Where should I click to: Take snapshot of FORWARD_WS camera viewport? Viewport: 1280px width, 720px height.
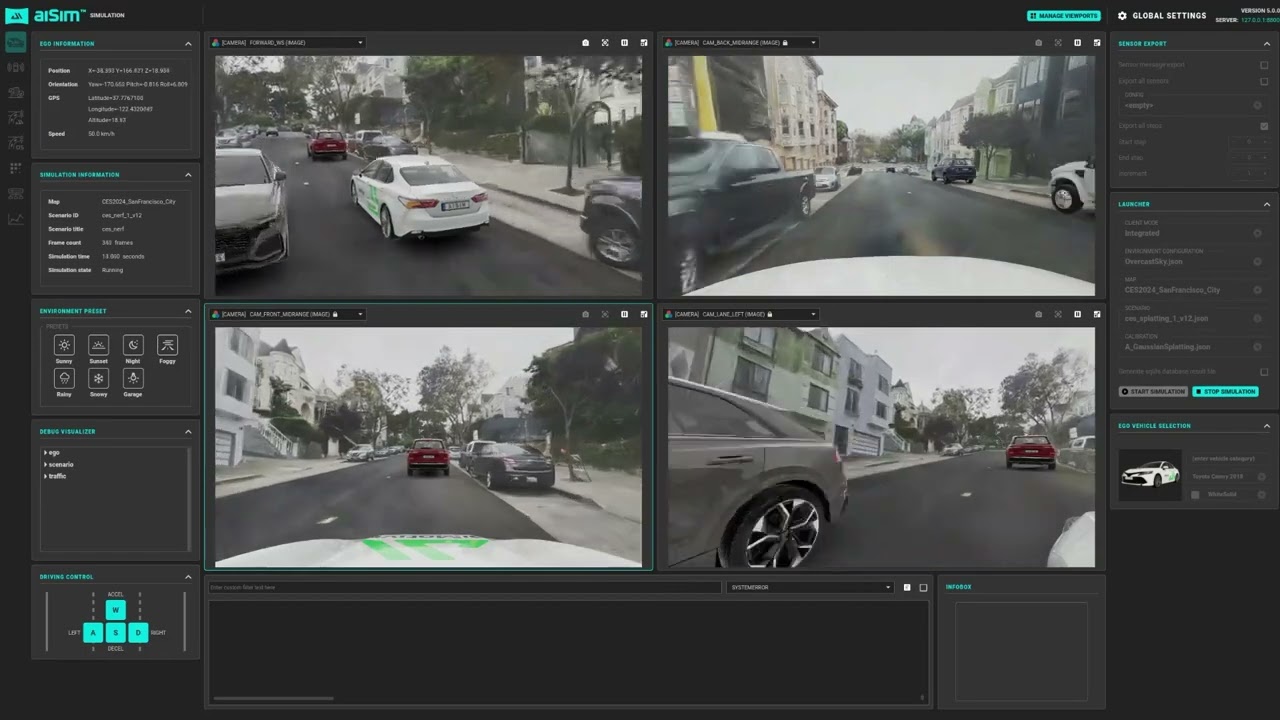tap(586, 43)
